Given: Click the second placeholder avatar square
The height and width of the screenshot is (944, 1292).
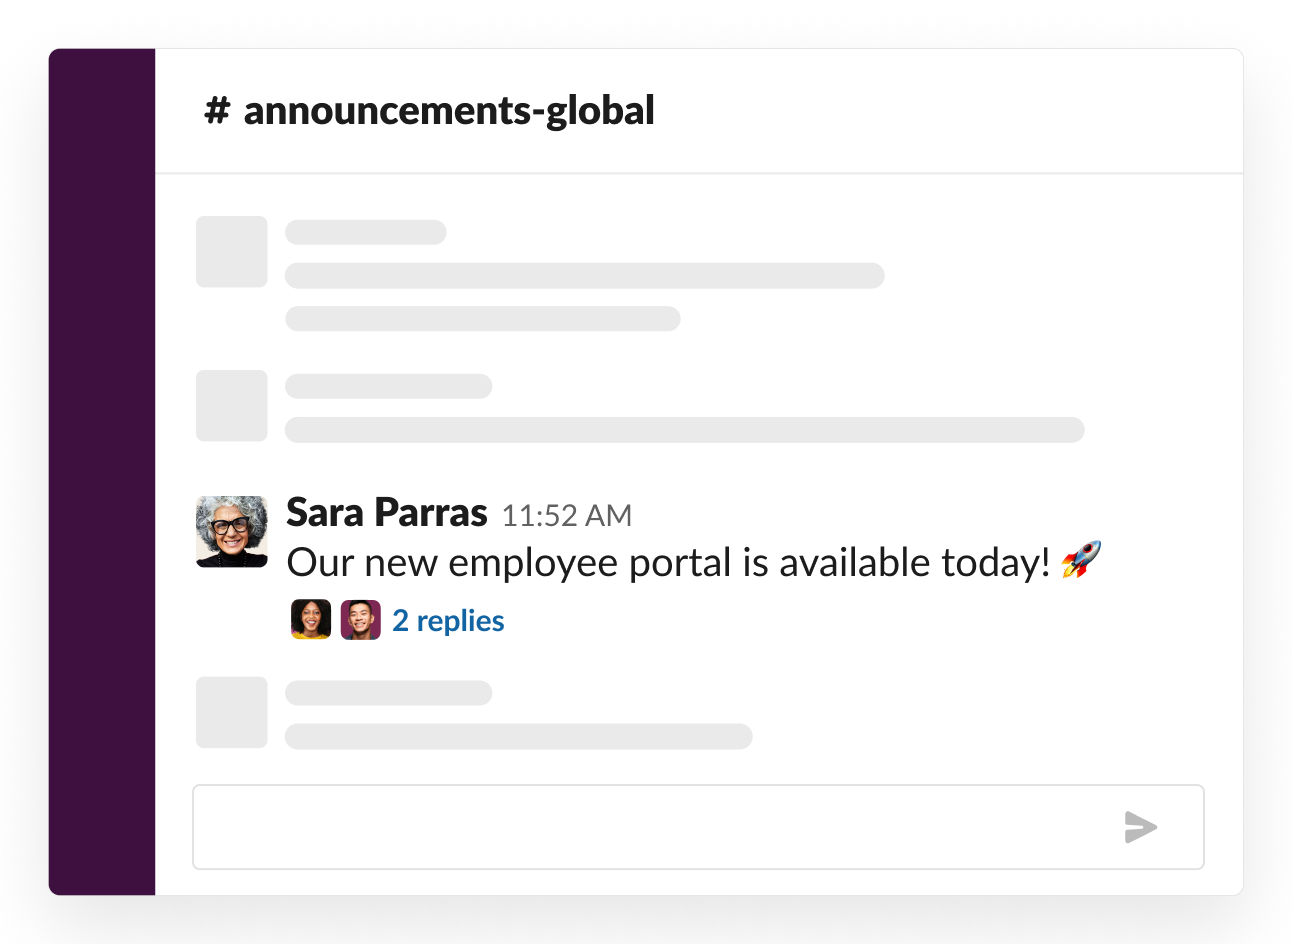Looking at the screenshot, I should (x=232, y=406).
